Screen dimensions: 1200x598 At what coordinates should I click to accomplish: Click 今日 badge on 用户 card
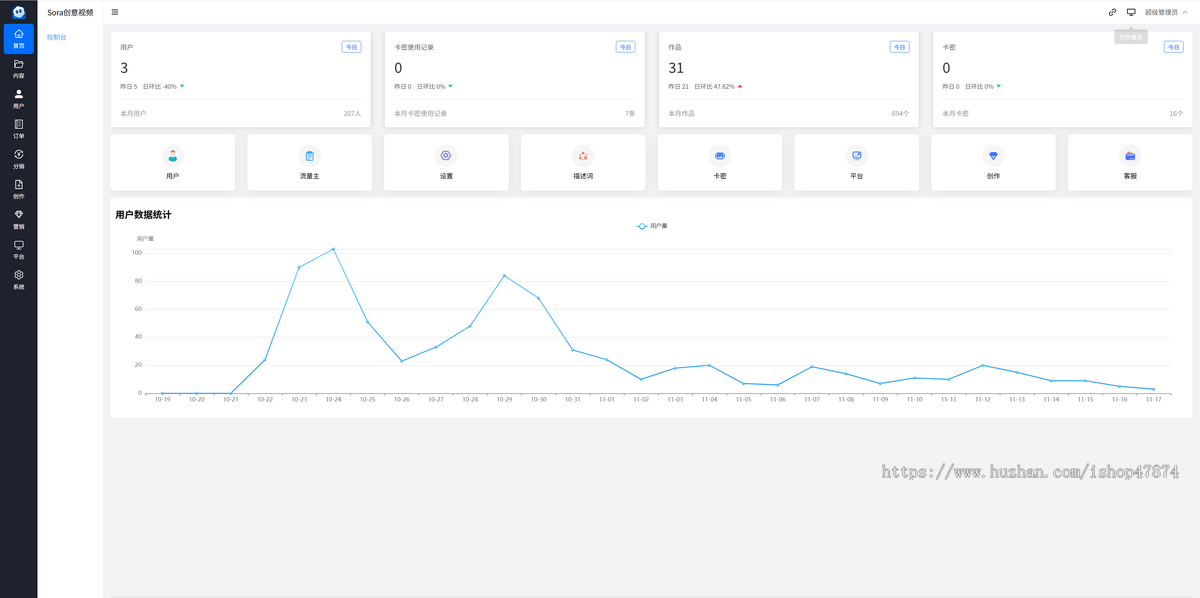pos(351,47)
